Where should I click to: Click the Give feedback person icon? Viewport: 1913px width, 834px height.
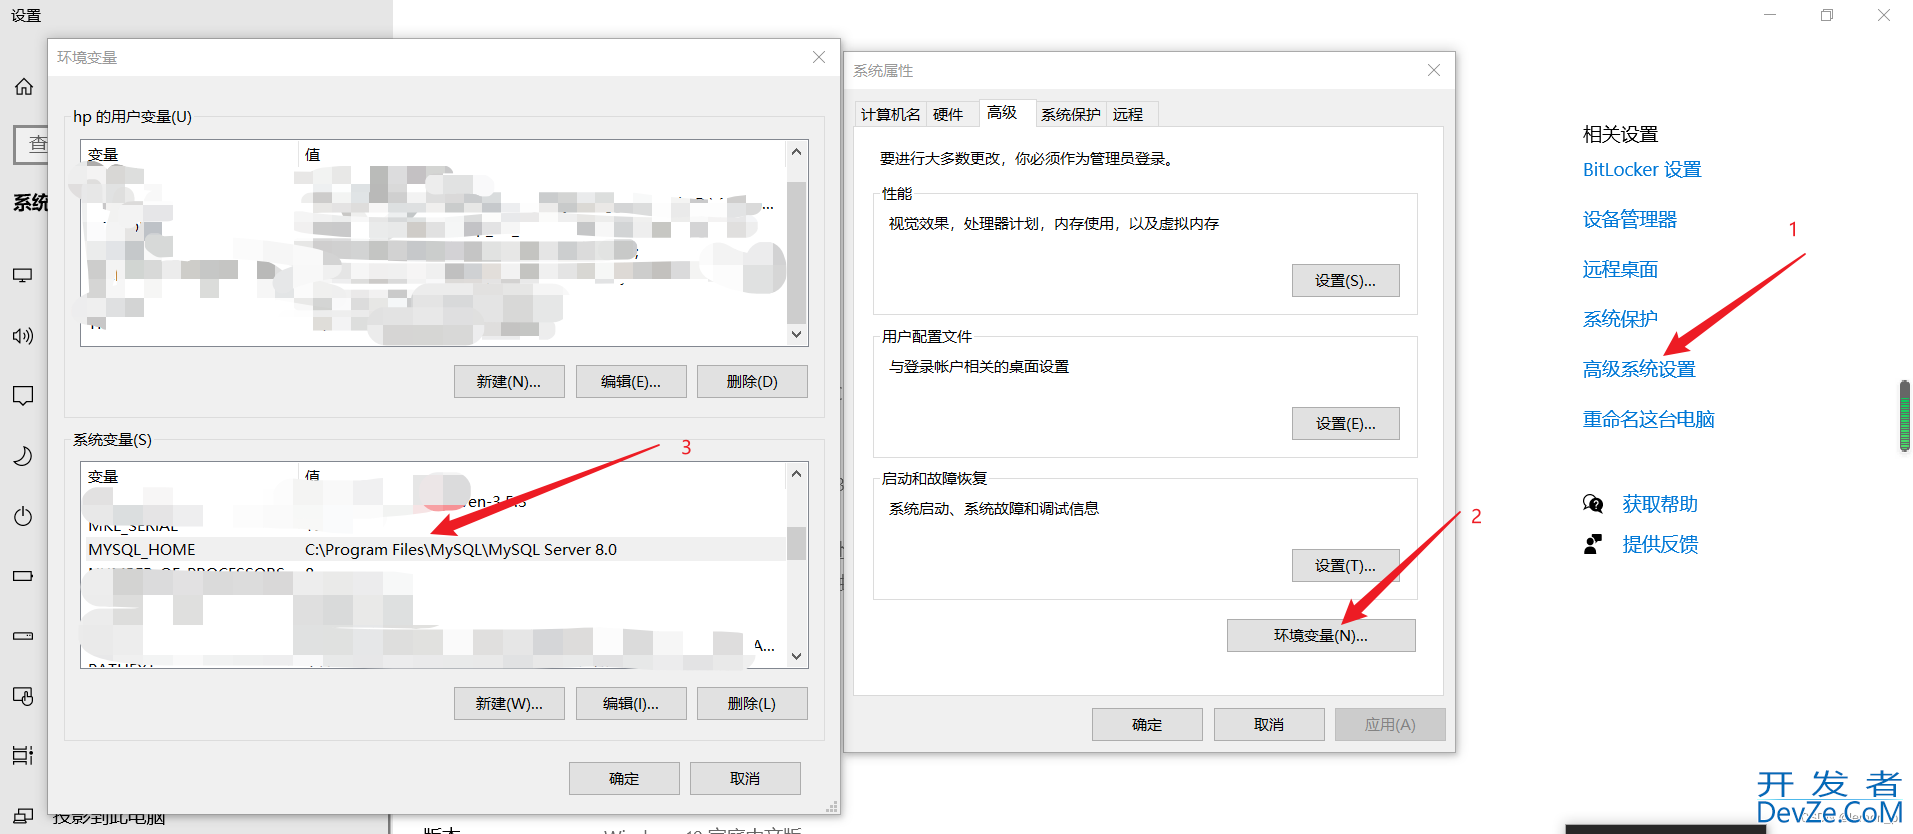coord(1593,544)
